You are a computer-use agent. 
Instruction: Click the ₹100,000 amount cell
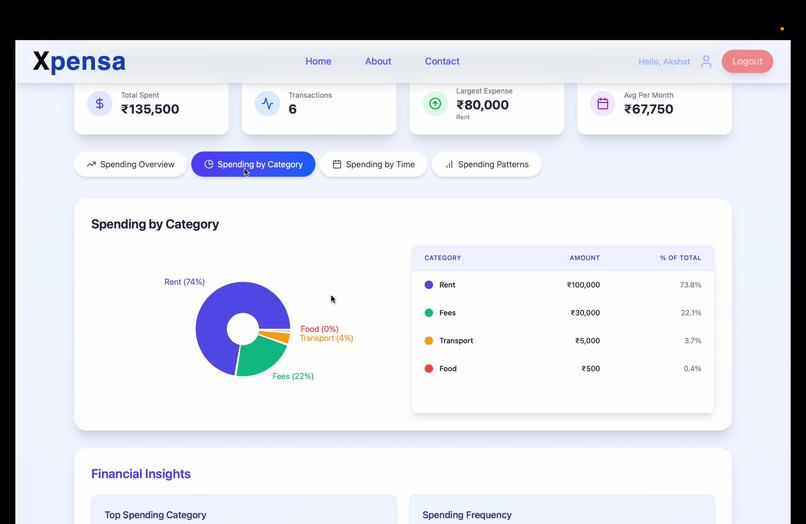click(583, 285)
